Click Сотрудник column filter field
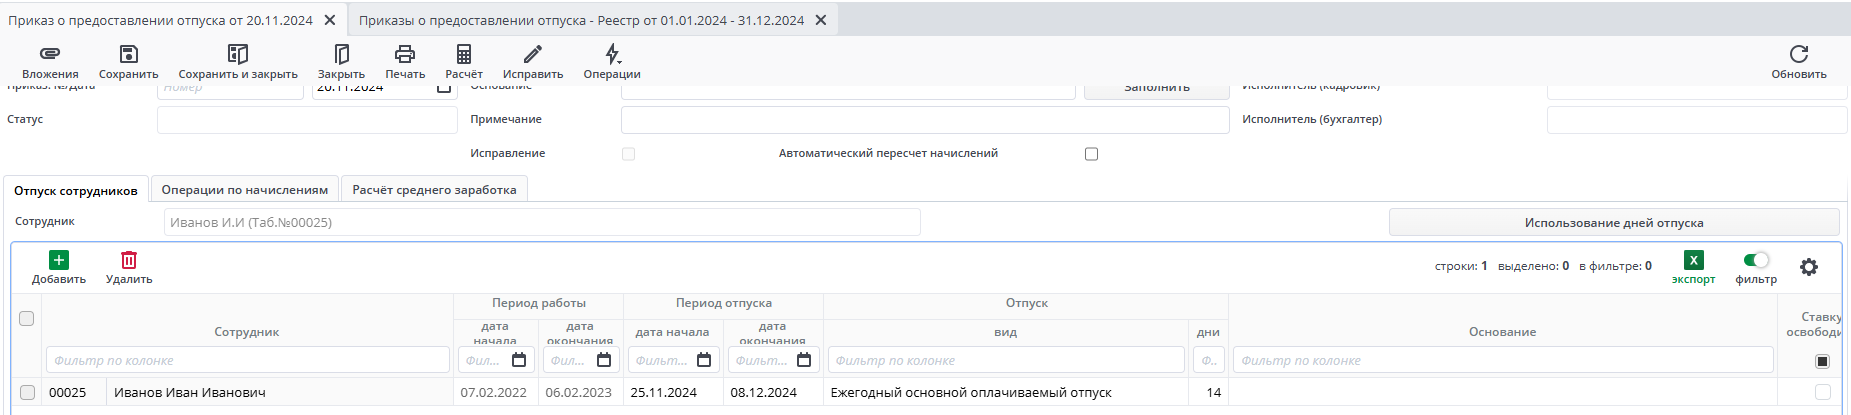This screenshot has width=1851, height=415. coord(248,360)
